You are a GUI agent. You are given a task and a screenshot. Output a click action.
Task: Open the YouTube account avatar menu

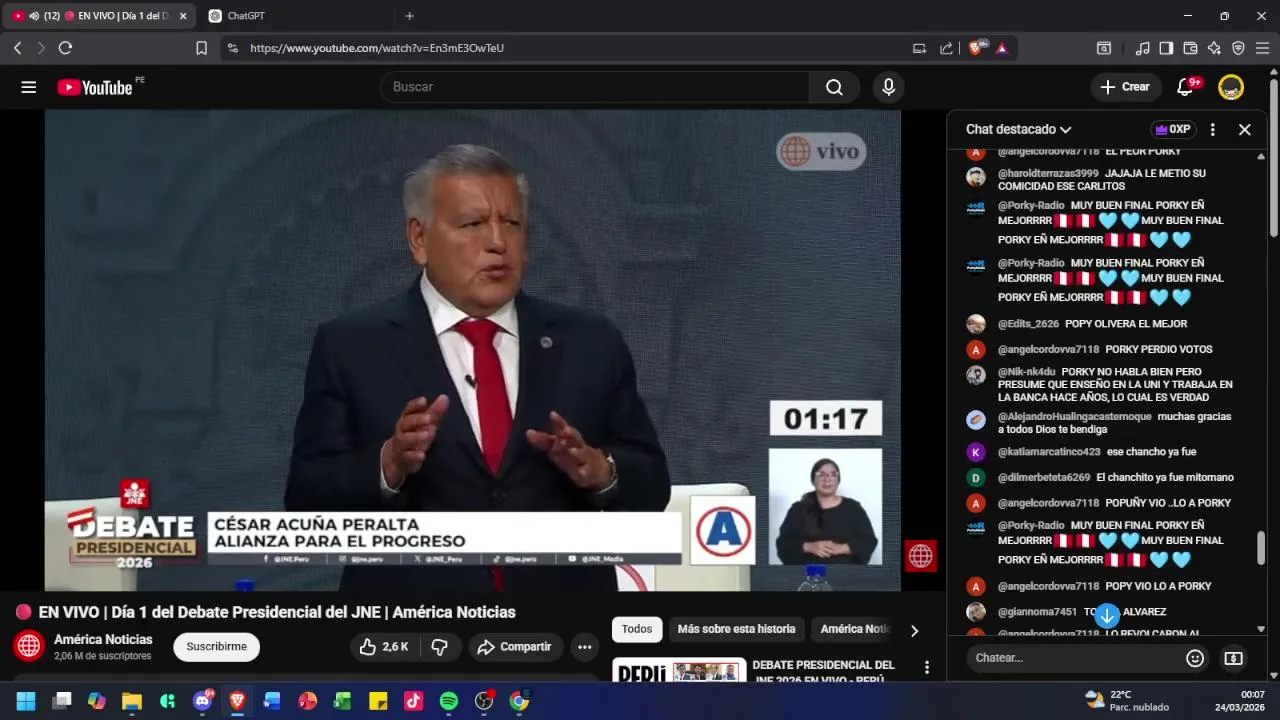pyautogui.click(x=1231, y=87)
